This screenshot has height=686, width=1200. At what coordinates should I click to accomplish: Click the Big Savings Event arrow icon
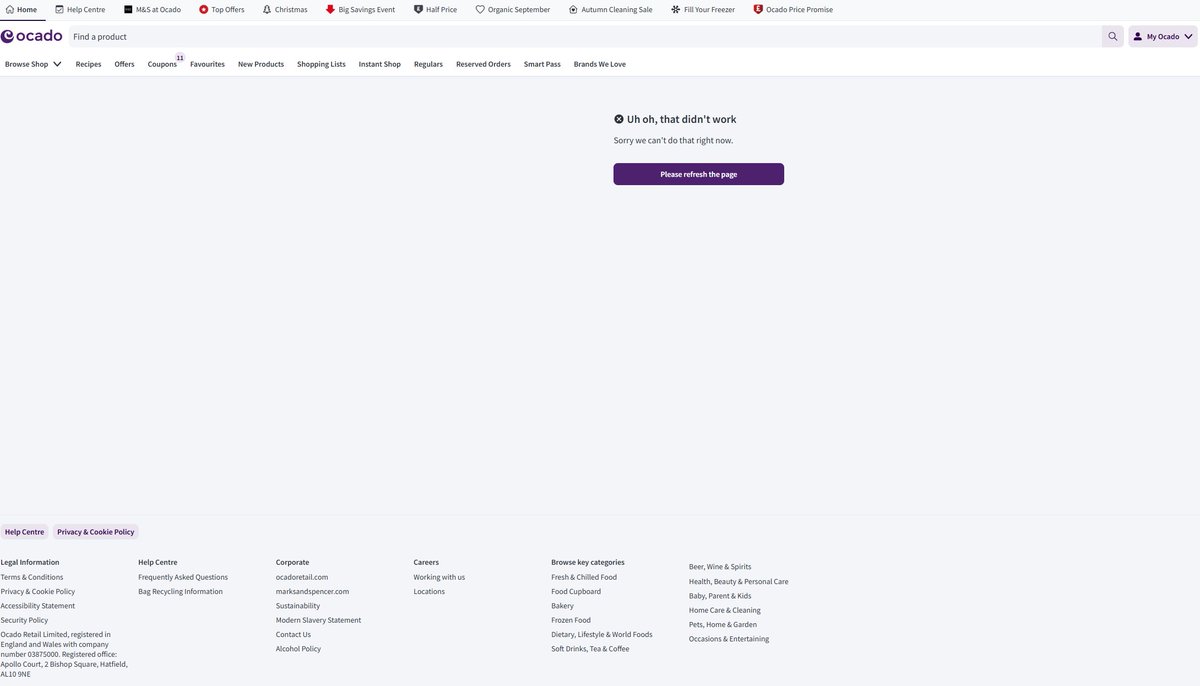click(x=330, y=9)
